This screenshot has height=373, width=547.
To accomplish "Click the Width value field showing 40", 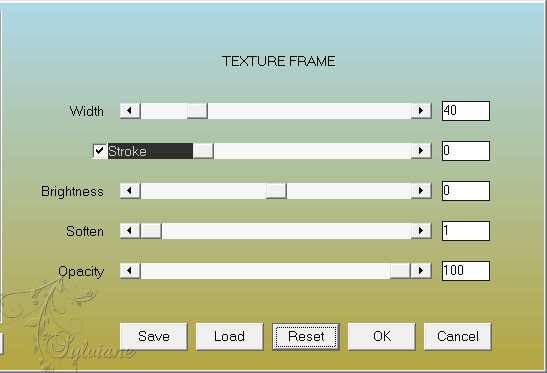I will (466, 111).
